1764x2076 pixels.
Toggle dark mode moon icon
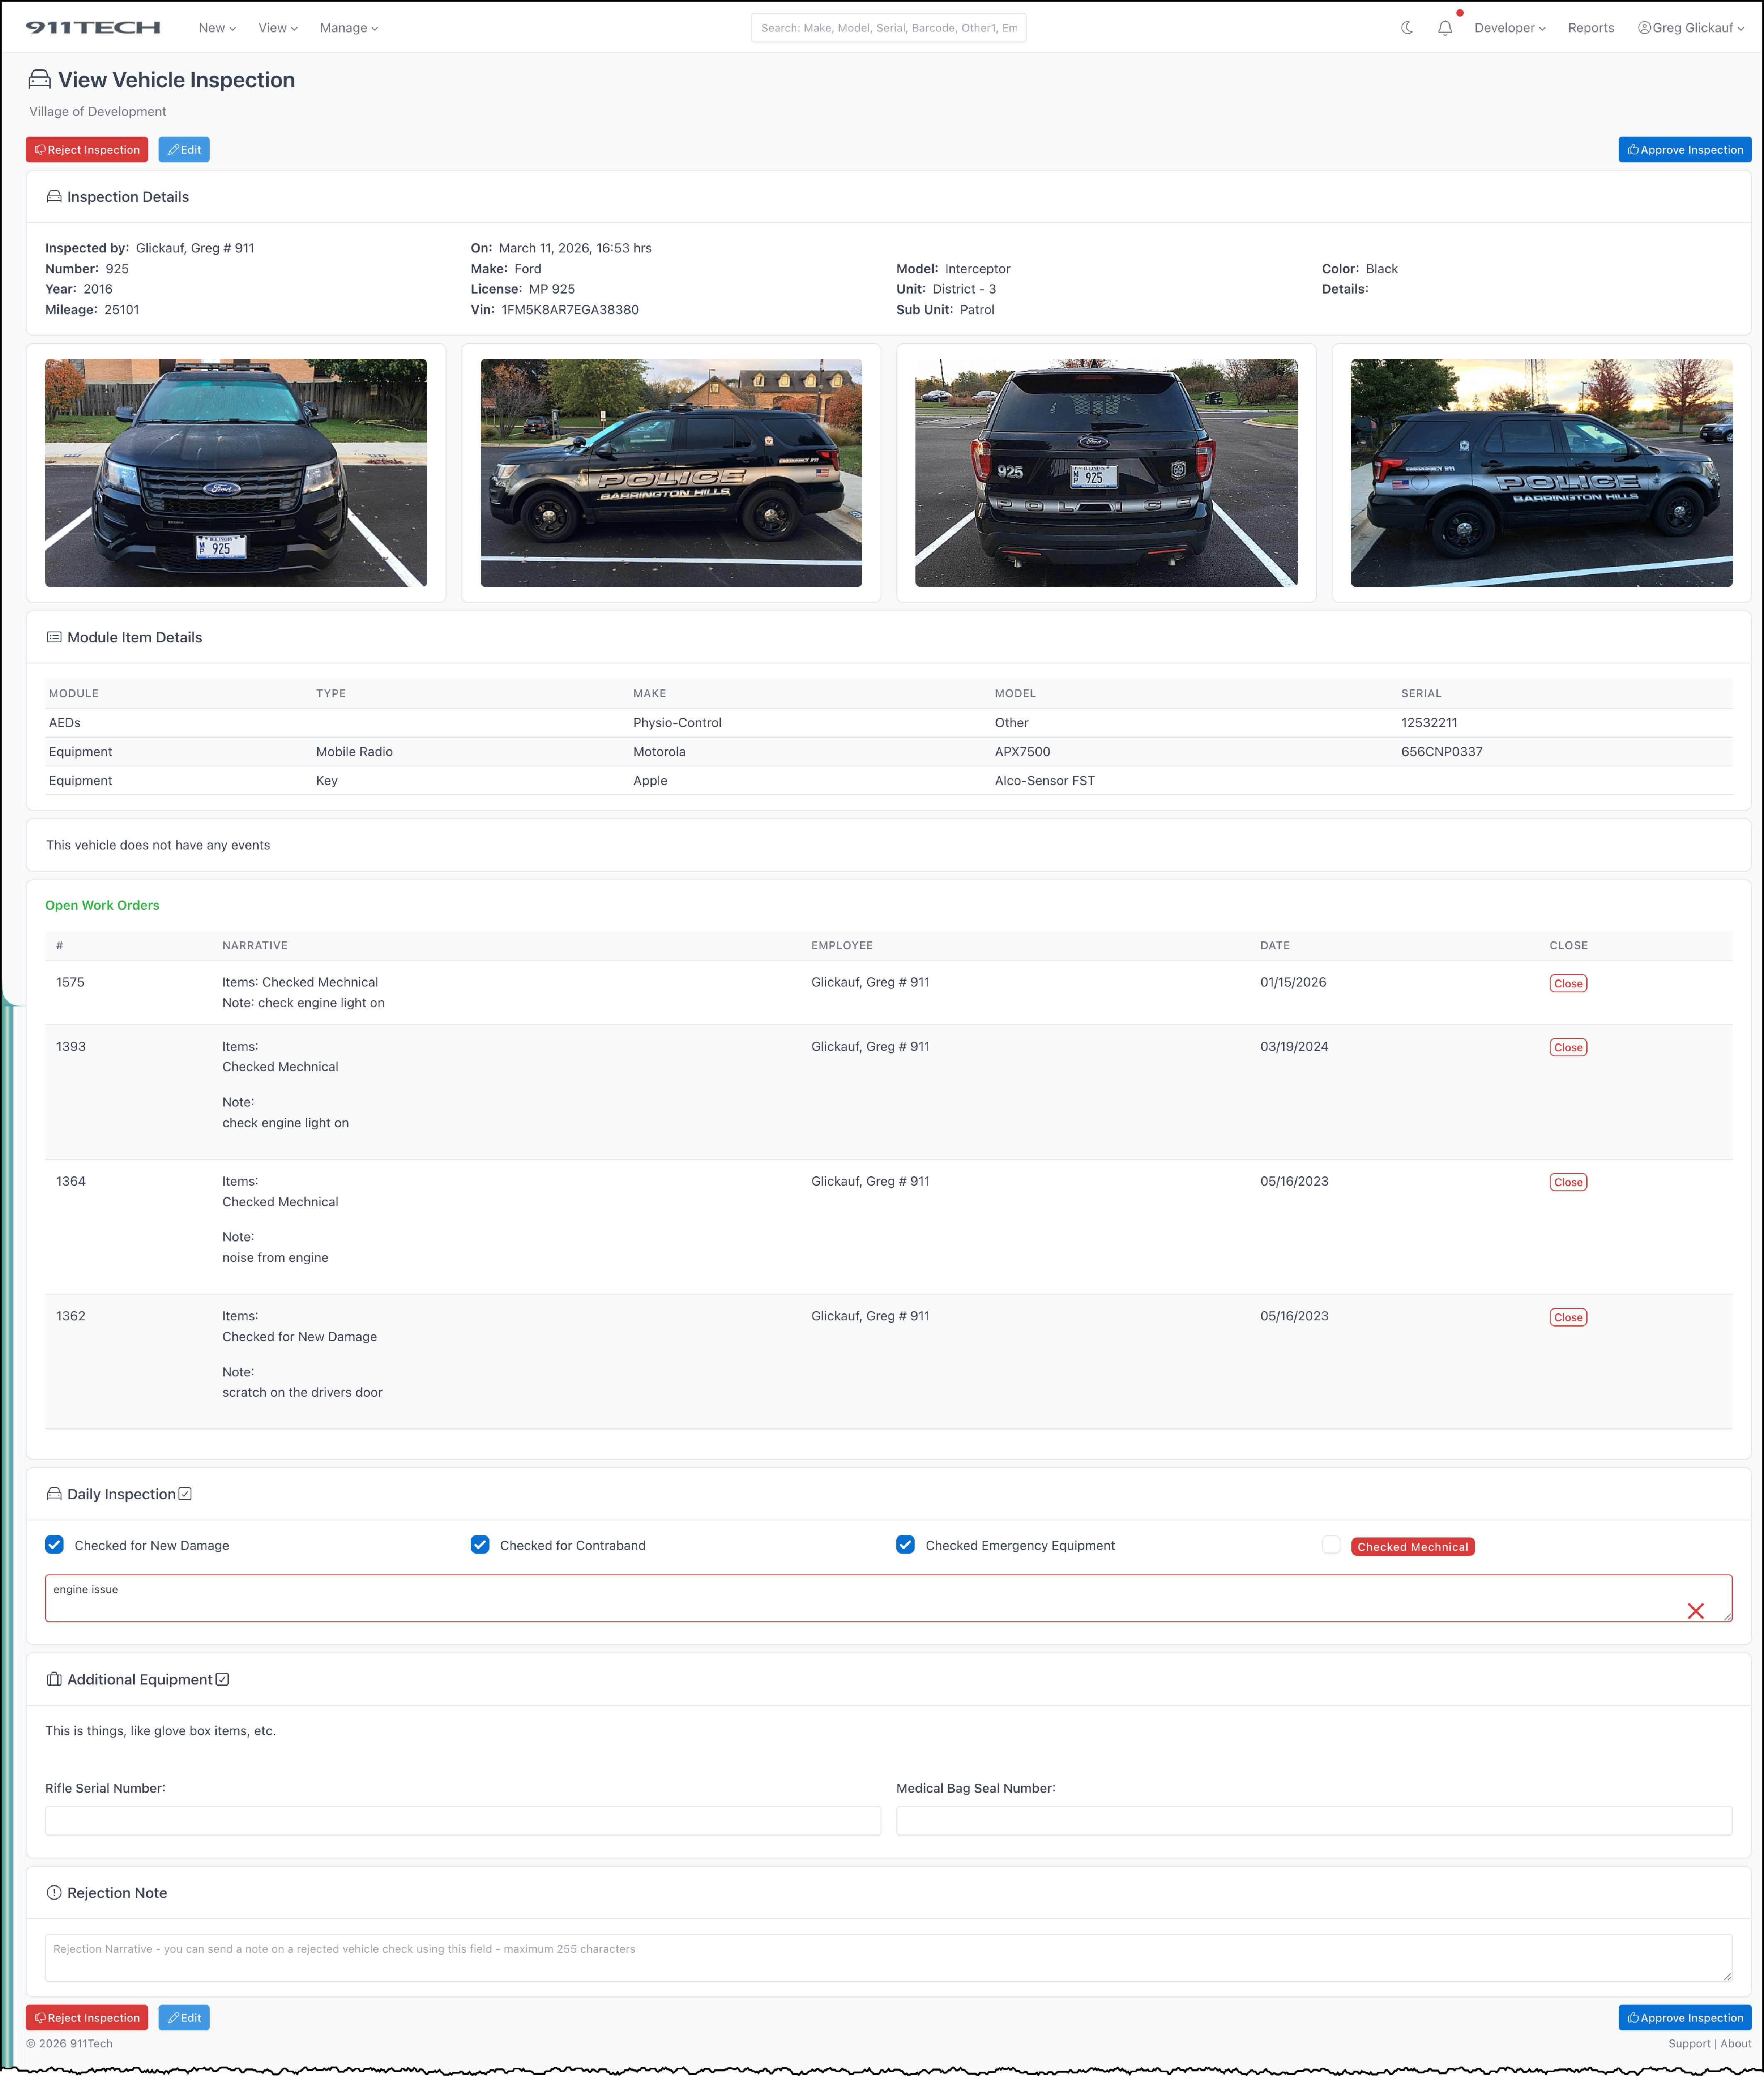[x=1406, y=28]
